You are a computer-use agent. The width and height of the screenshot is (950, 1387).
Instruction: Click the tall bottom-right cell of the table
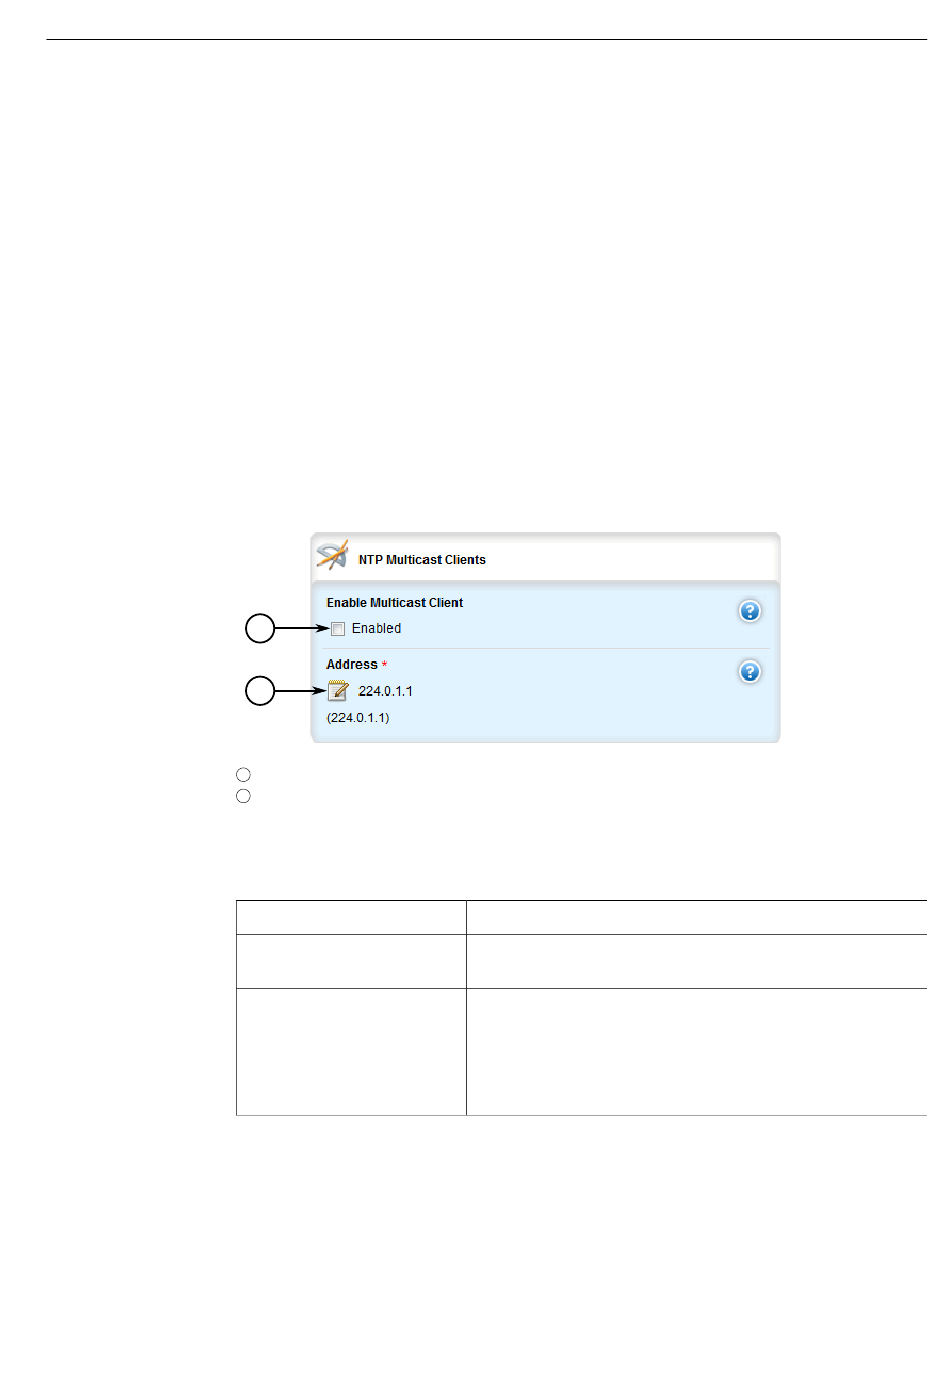pyautogui.click(x=697, y=1052)
